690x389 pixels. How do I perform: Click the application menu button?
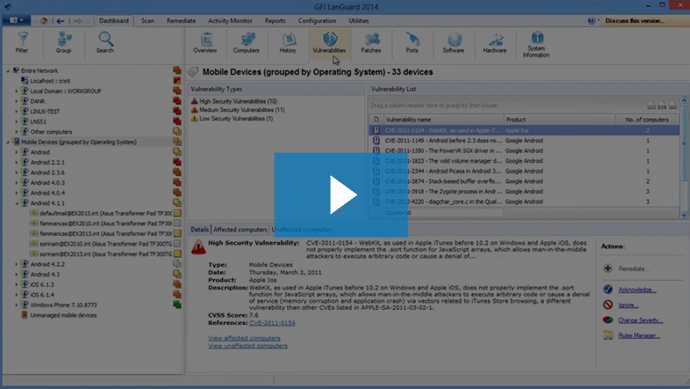[16, 20]
